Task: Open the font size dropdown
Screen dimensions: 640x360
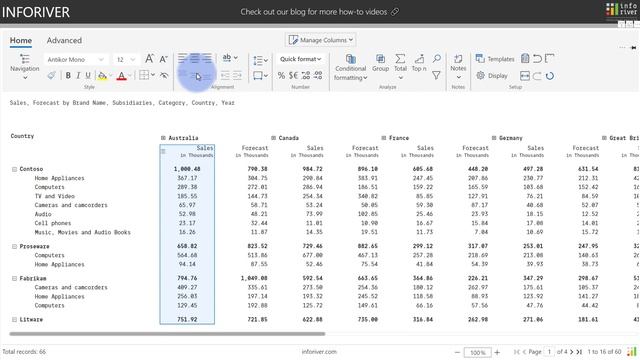Action: point(126,60)
